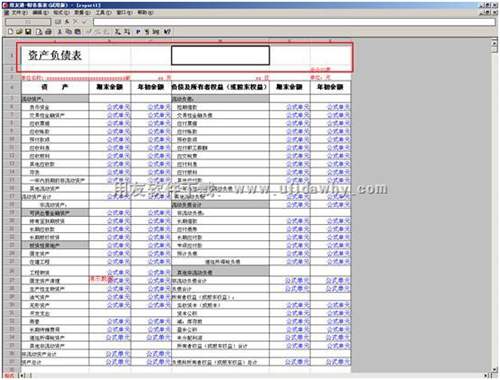500x380 pixels.
Task: Open the 工具 menu
Action: coord(103,12)
